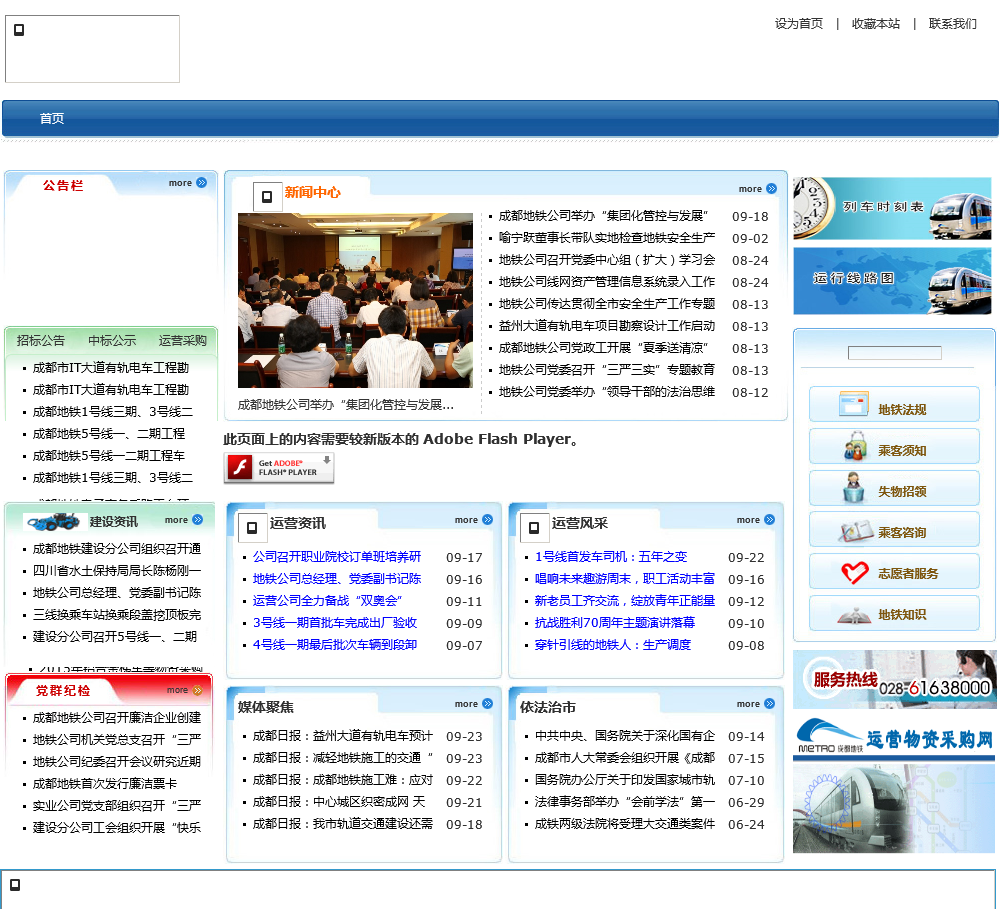This screenshot has height=909, width=1000.
Task: Open 志愿者服务 heart button
Action: click(894, 571)
